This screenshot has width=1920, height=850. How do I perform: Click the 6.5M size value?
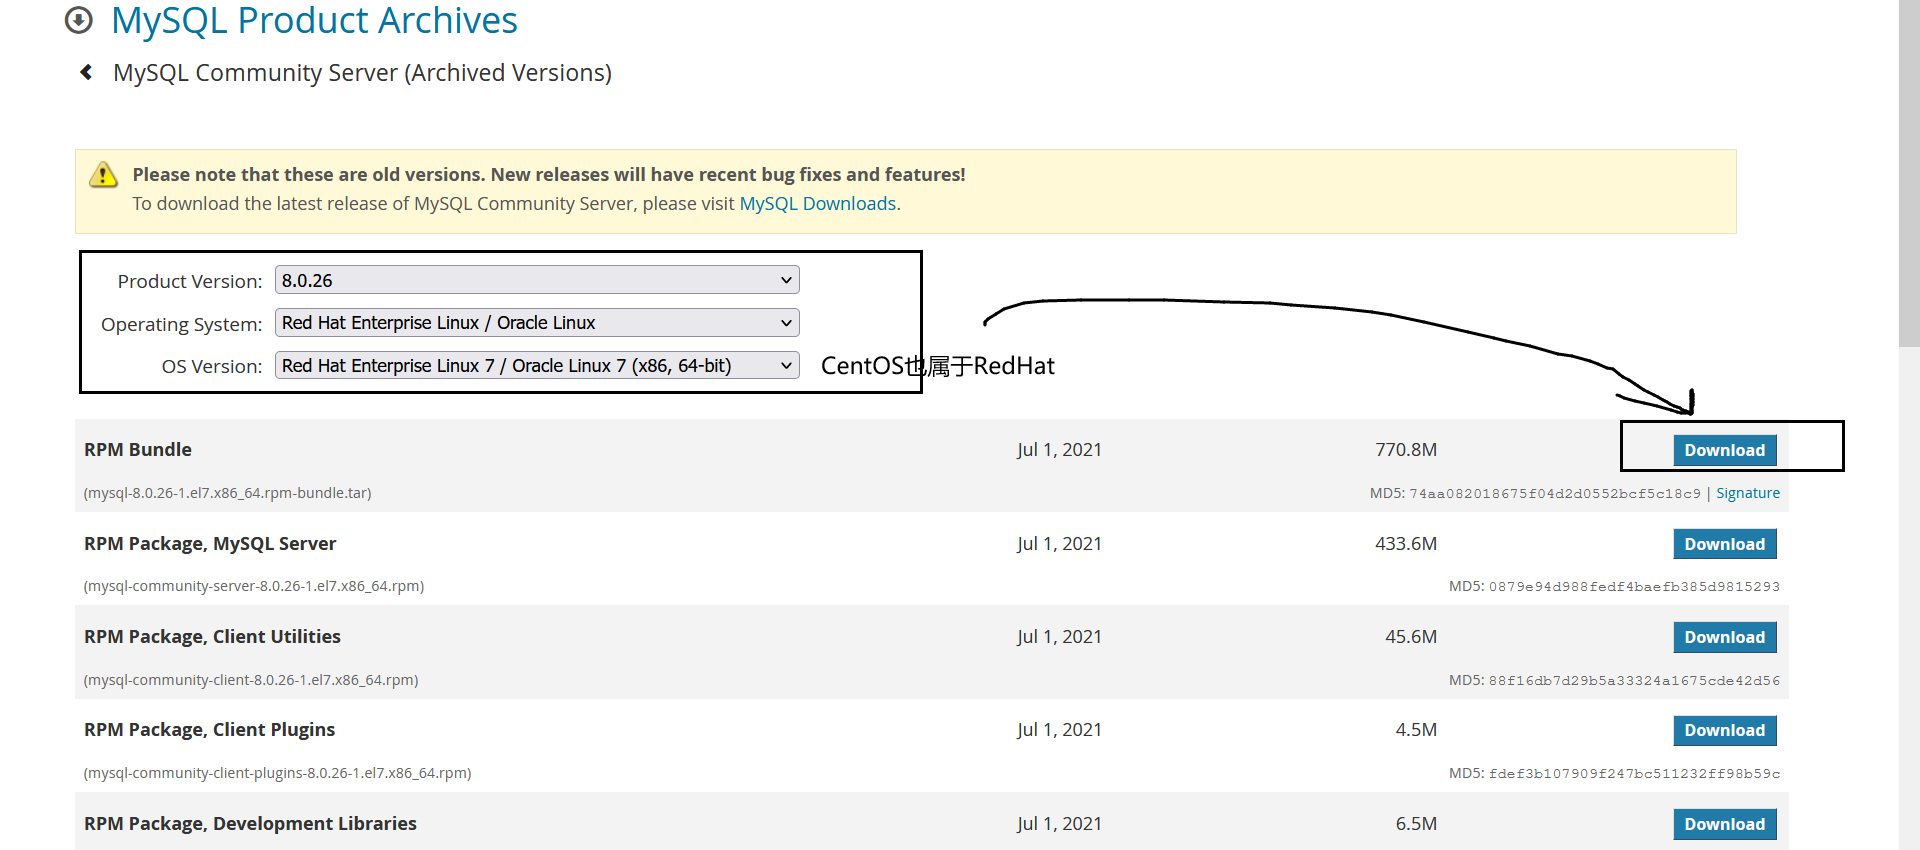[1416, 824]
